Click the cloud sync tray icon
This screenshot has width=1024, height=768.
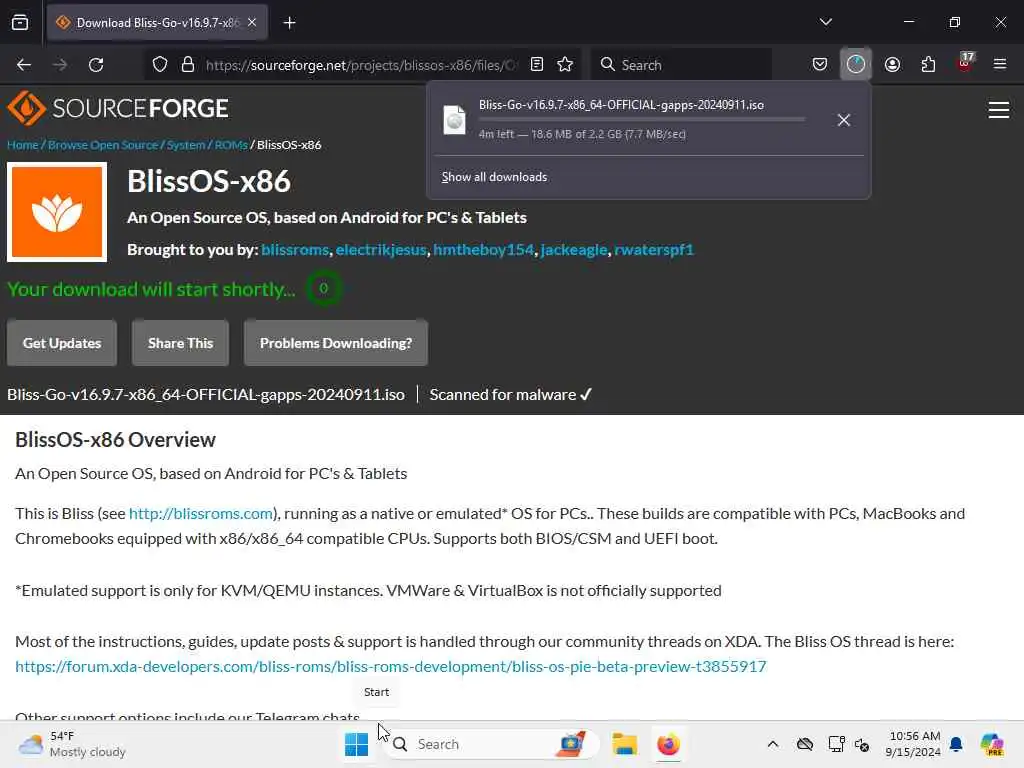coord(805,744)
